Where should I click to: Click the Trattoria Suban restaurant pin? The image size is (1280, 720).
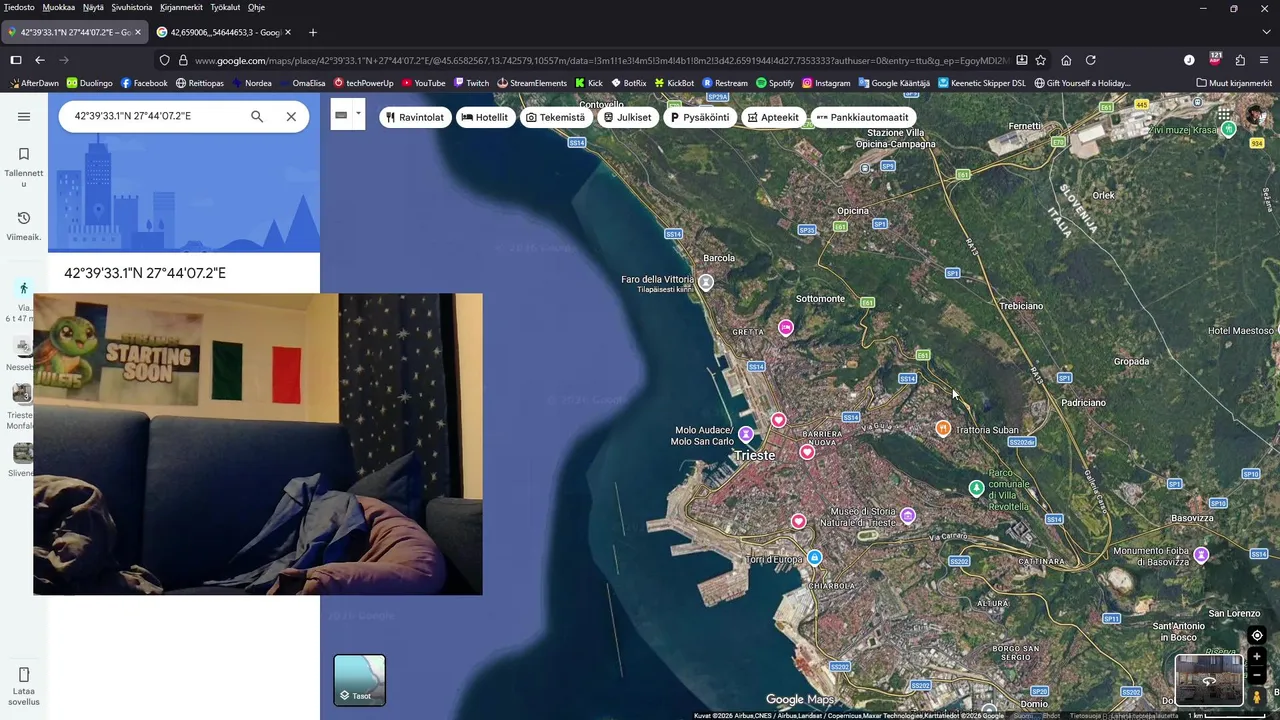point(942,428)
